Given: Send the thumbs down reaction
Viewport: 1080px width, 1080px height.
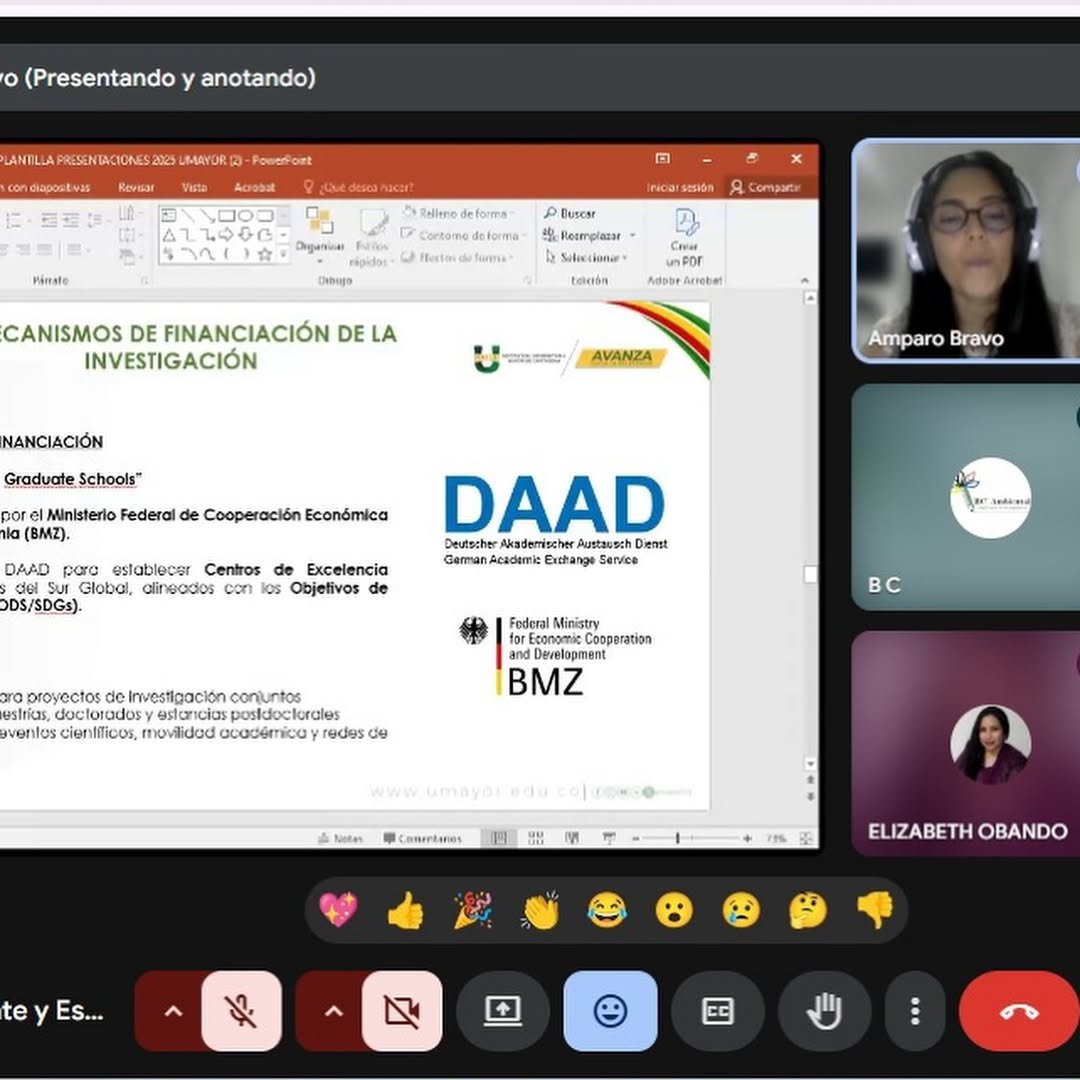Looking at the screenshot, I should click(875, 910).
